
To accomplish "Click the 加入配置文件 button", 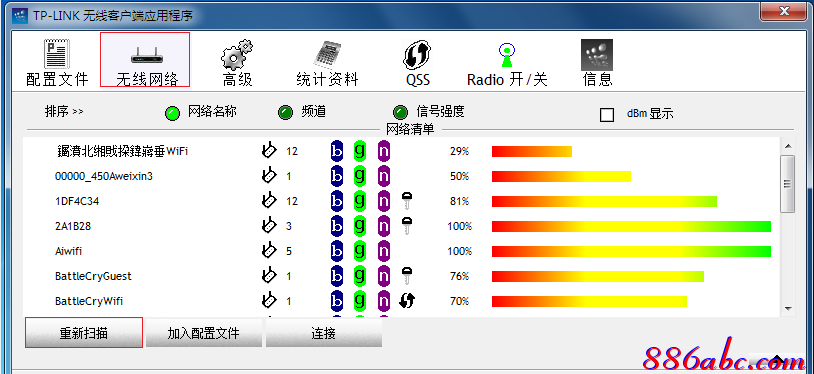I will (x=204, y=332).
